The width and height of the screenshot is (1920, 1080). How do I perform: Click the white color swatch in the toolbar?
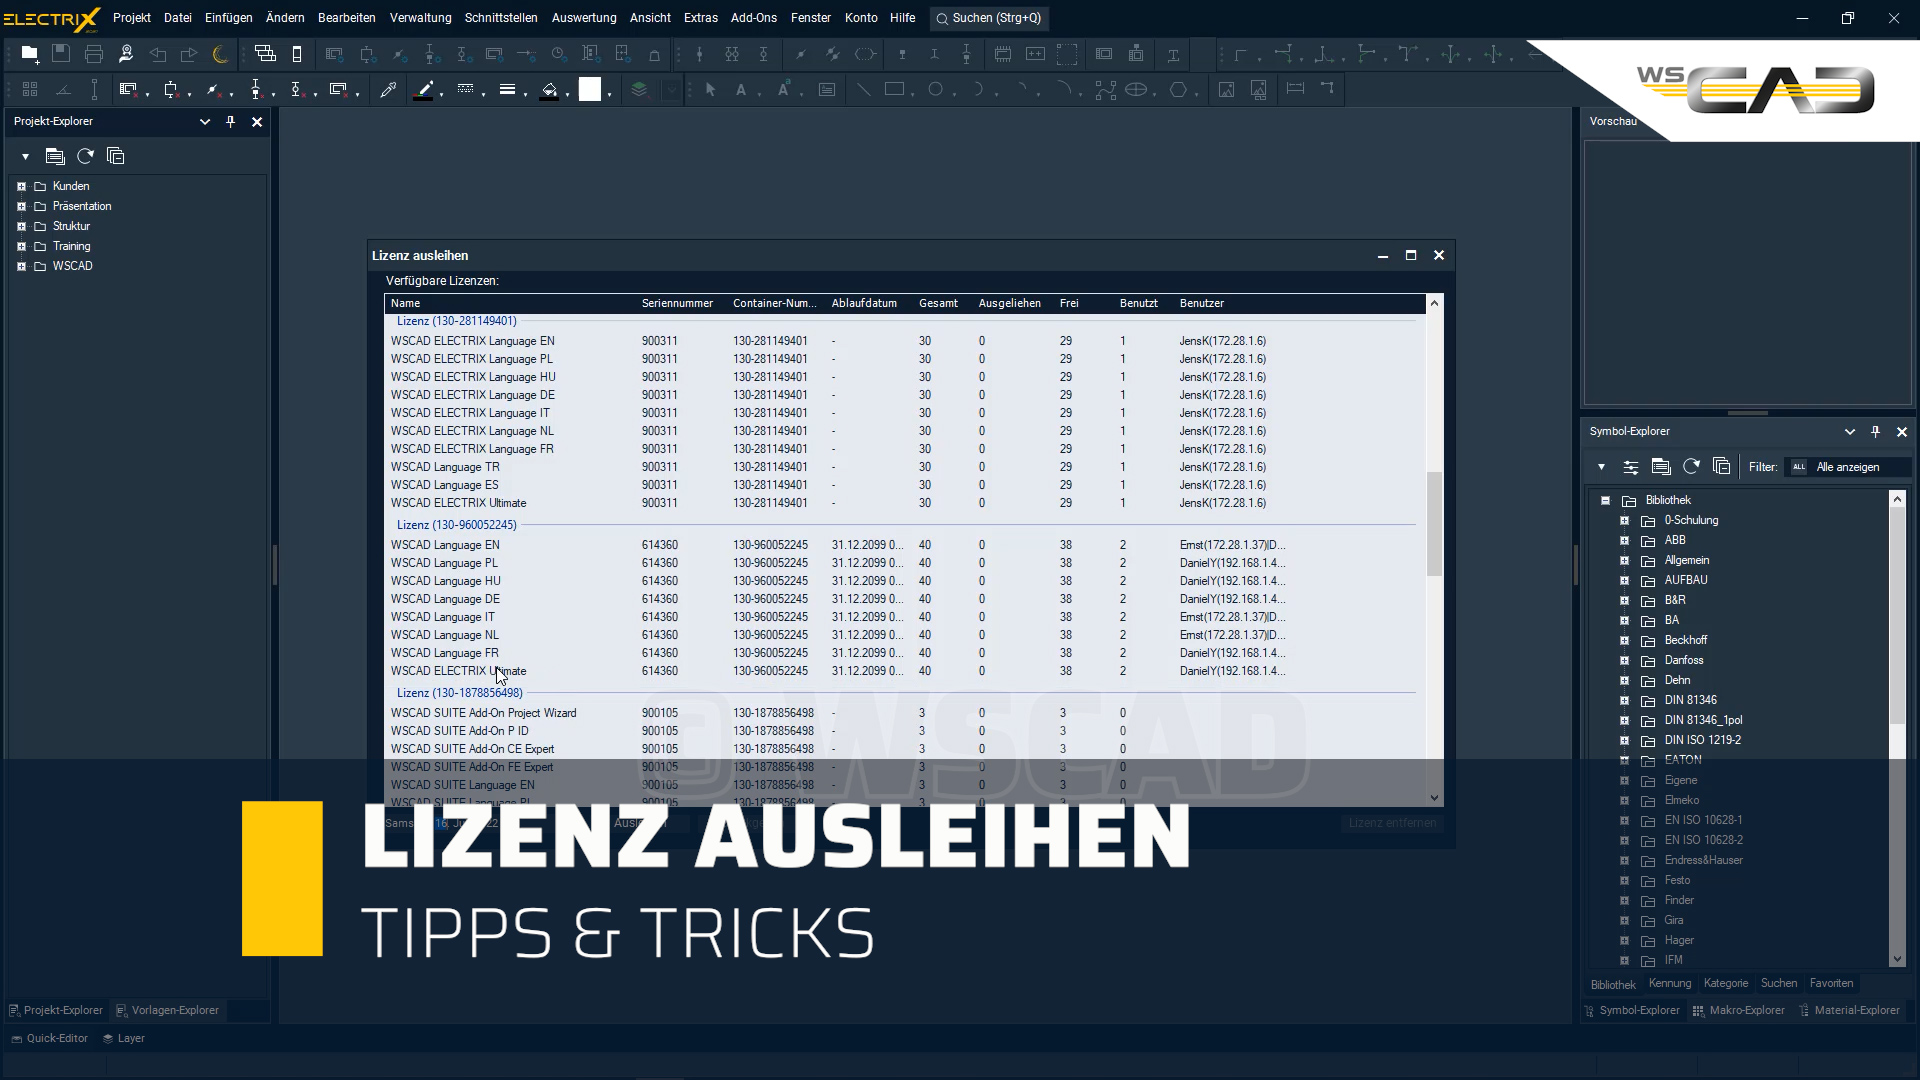point(592,89)
